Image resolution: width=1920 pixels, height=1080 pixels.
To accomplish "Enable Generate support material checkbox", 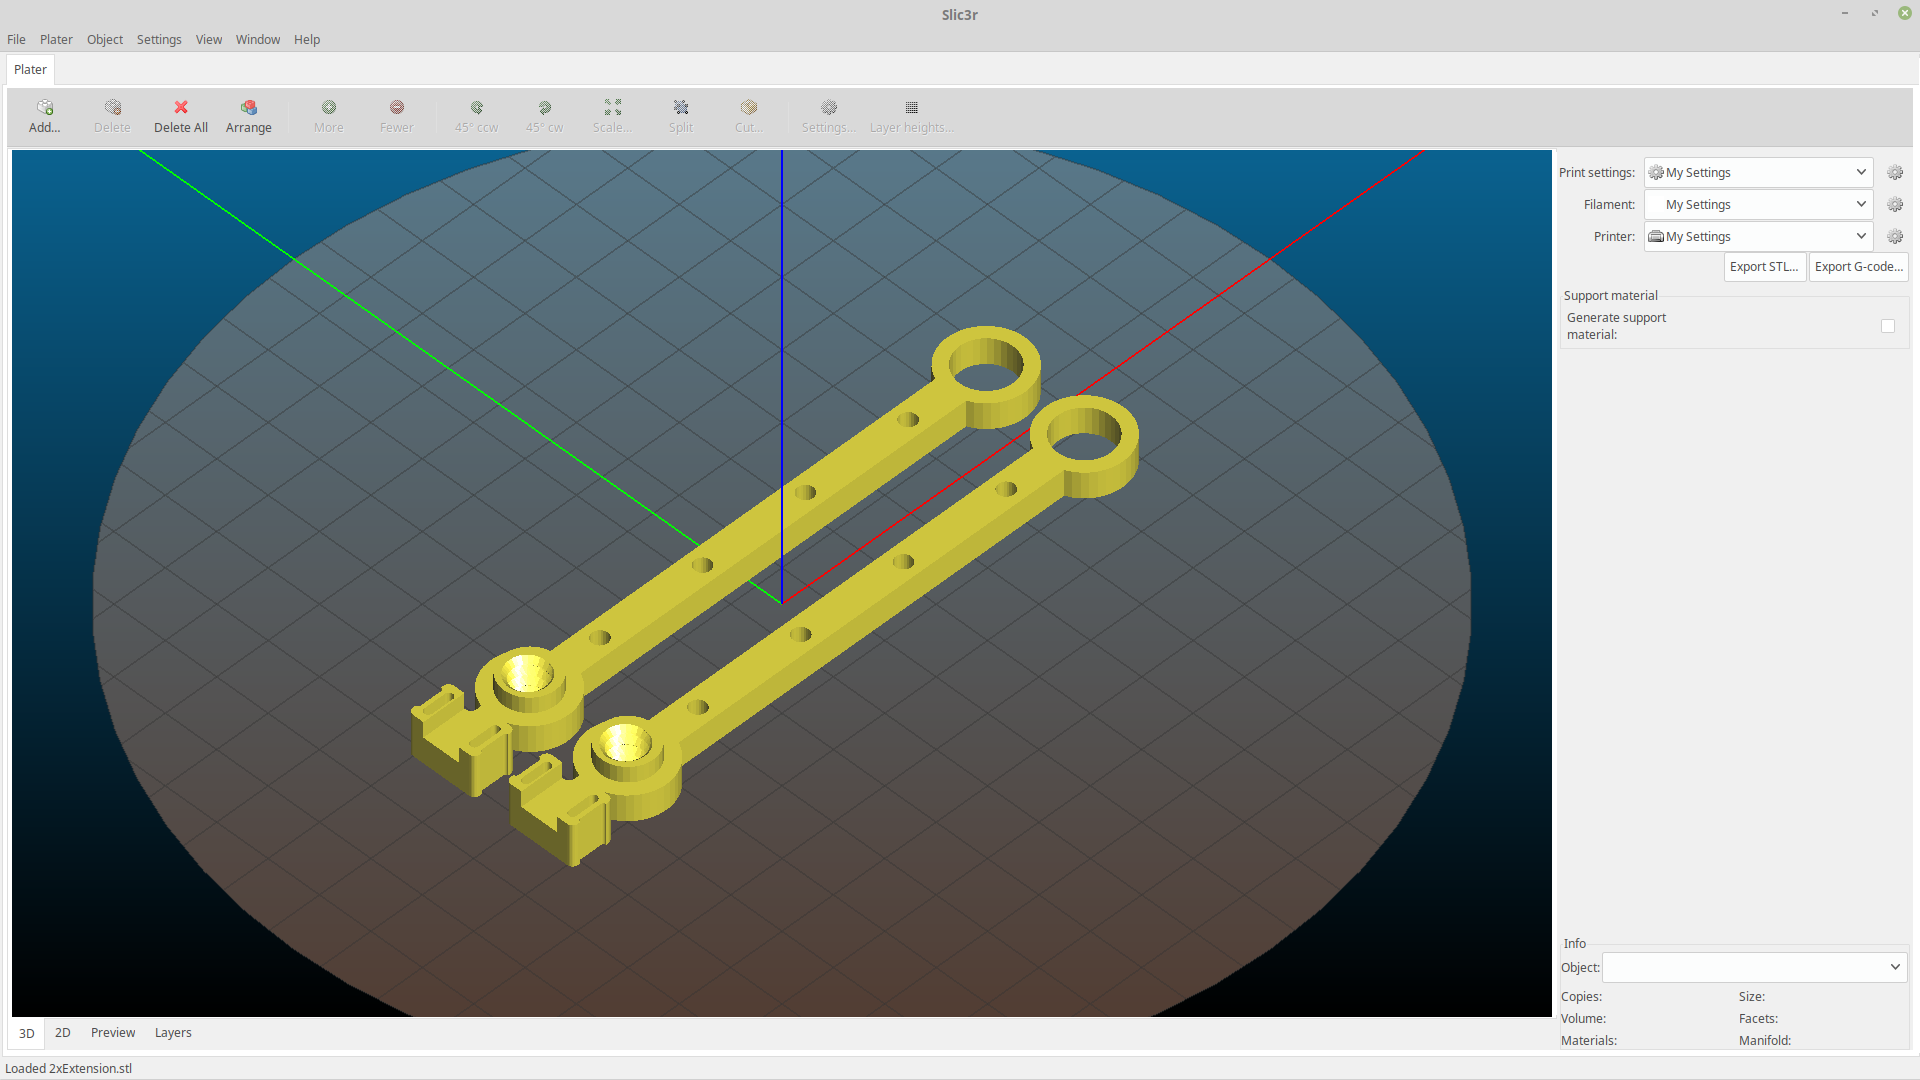I will click(1888, 326).
